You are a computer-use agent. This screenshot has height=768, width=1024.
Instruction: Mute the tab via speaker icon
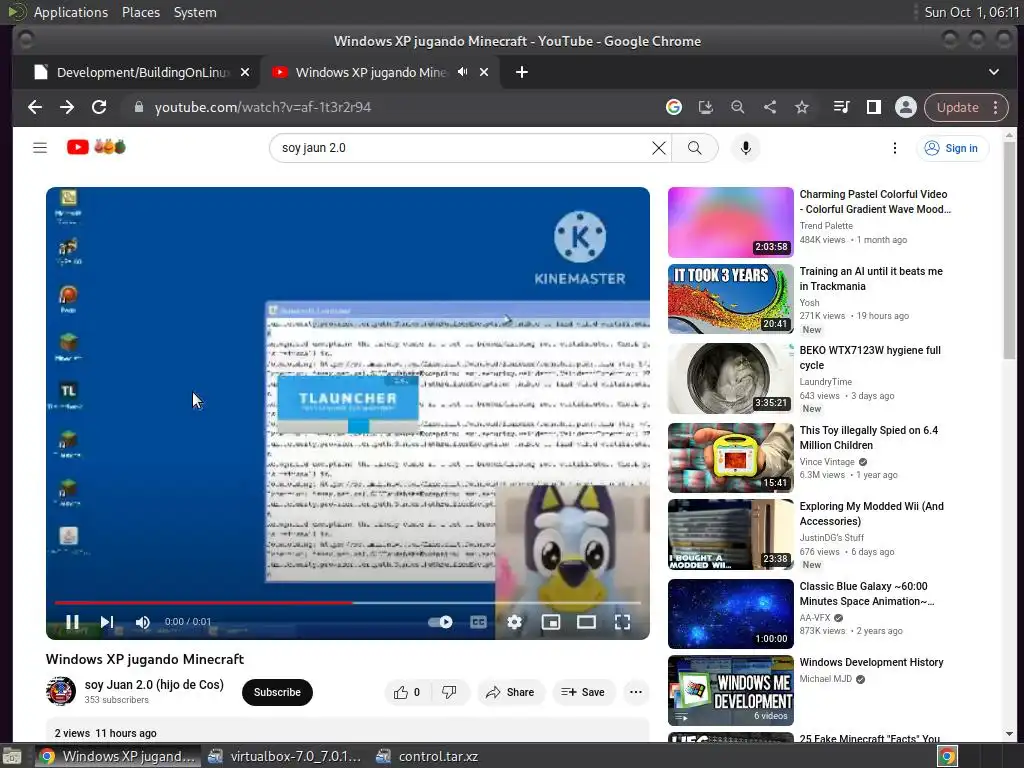pyautogui.click(x=462, y=72)
